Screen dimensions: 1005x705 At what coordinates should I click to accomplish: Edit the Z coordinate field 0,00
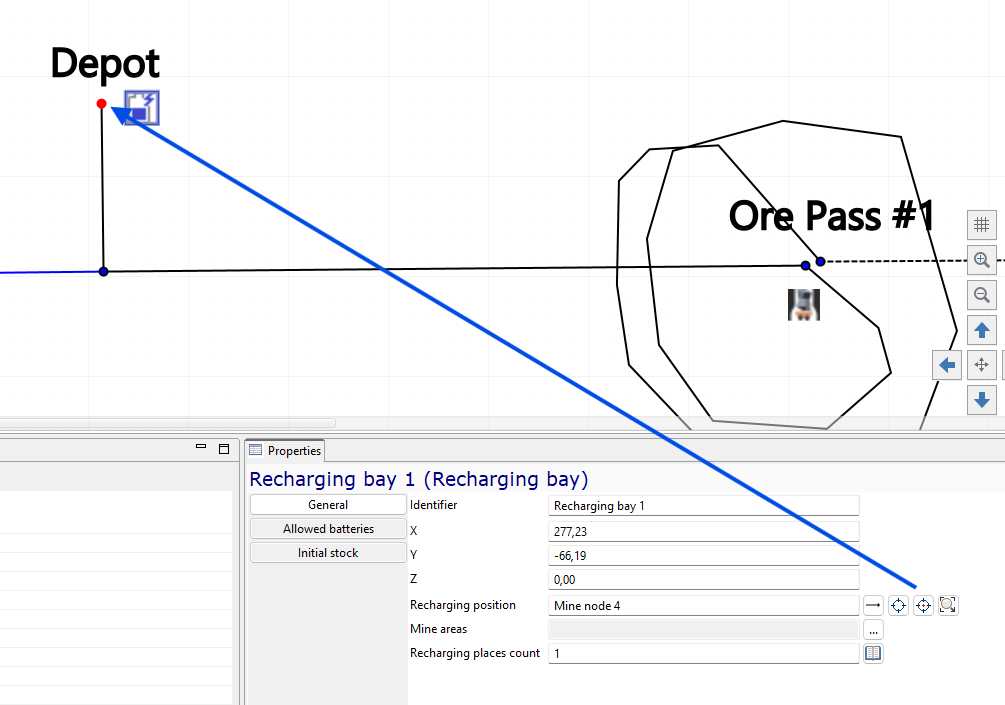(704, 579)
